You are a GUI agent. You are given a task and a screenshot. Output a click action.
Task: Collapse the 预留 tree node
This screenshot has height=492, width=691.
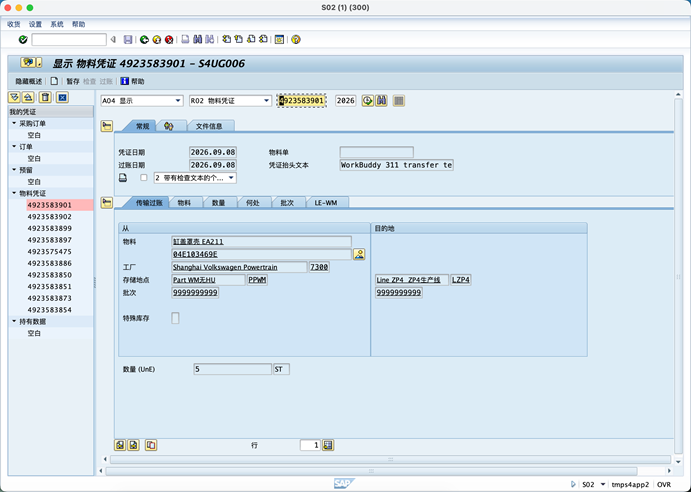pos(14,170)
